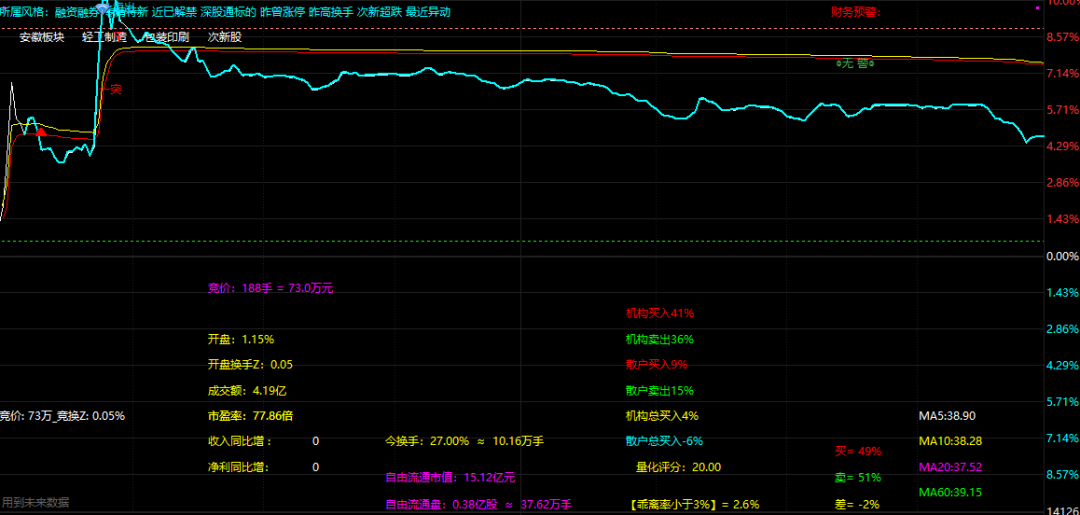Click the 散户买入9% text
This screenshot has height=515, width=1080.
[x=656, y=364]
